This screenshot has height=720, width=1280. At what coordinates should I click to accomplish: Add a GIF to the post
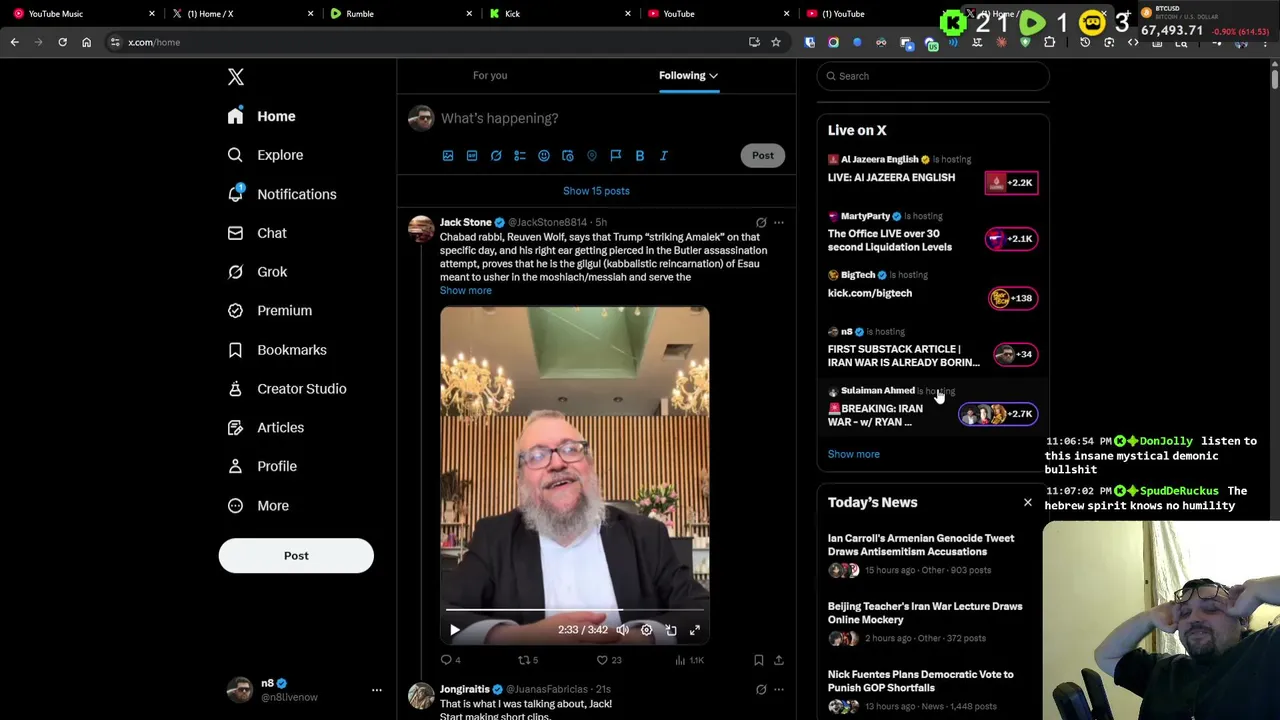pos(472,156)
